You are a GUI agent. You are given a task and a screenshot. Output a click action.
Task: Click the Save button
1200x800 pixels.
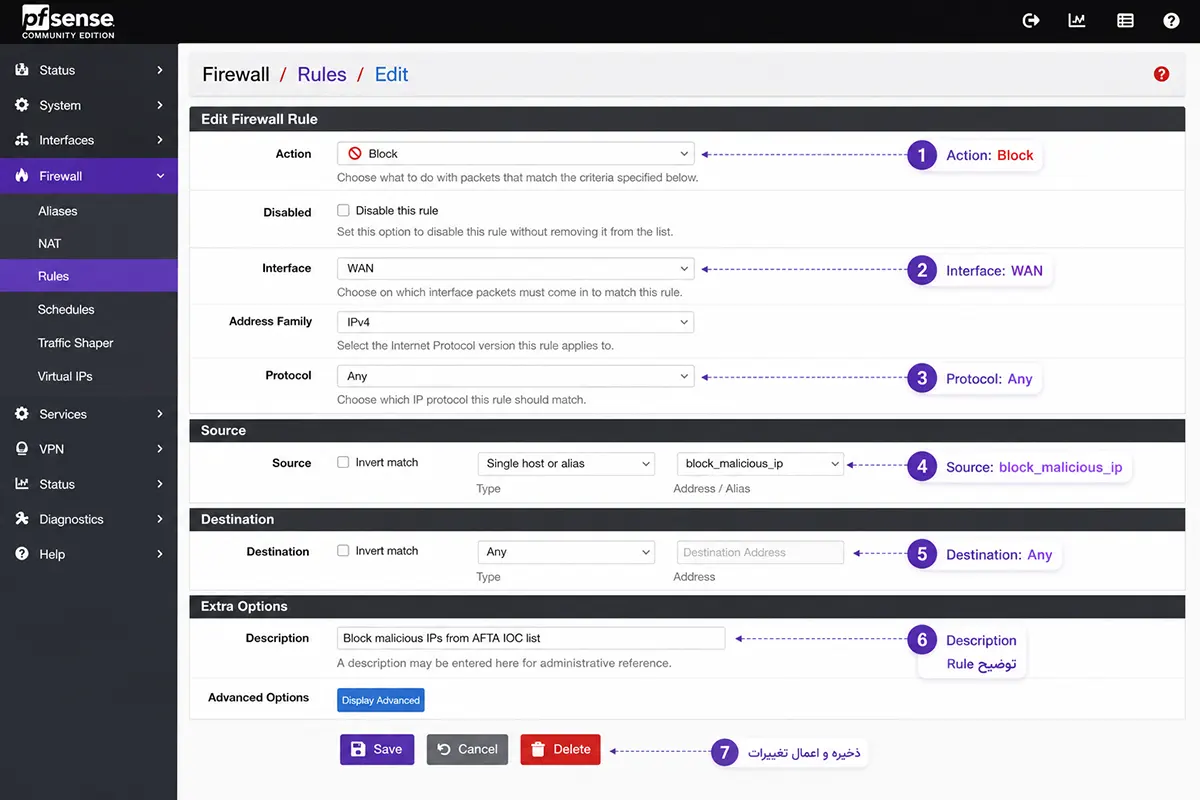(377, 749)
